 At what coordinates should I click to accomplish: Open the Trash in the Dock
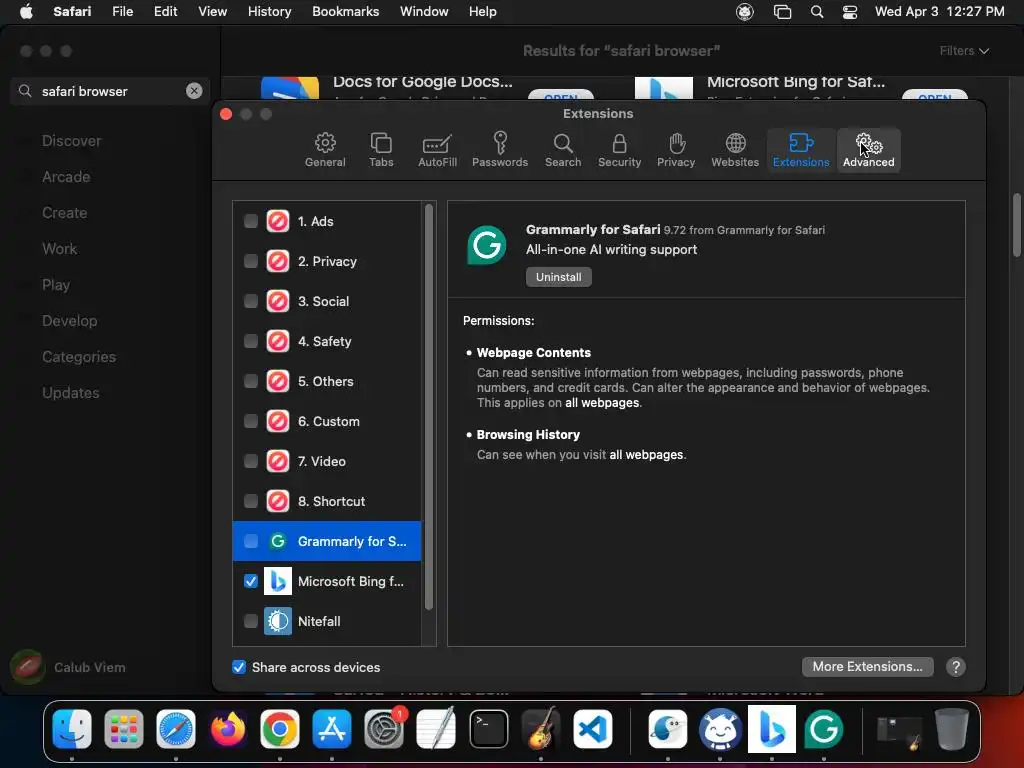pyautogui.click(x=952, y=729)
